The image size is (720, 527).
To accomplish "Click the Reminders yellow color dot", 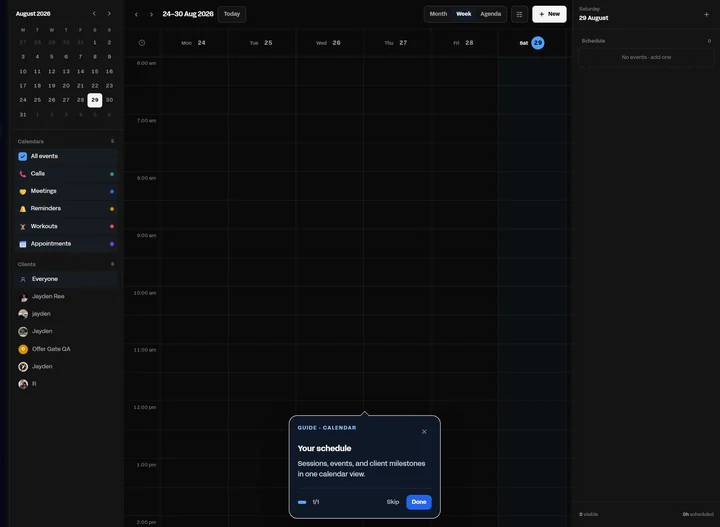I will coord(112,209).
